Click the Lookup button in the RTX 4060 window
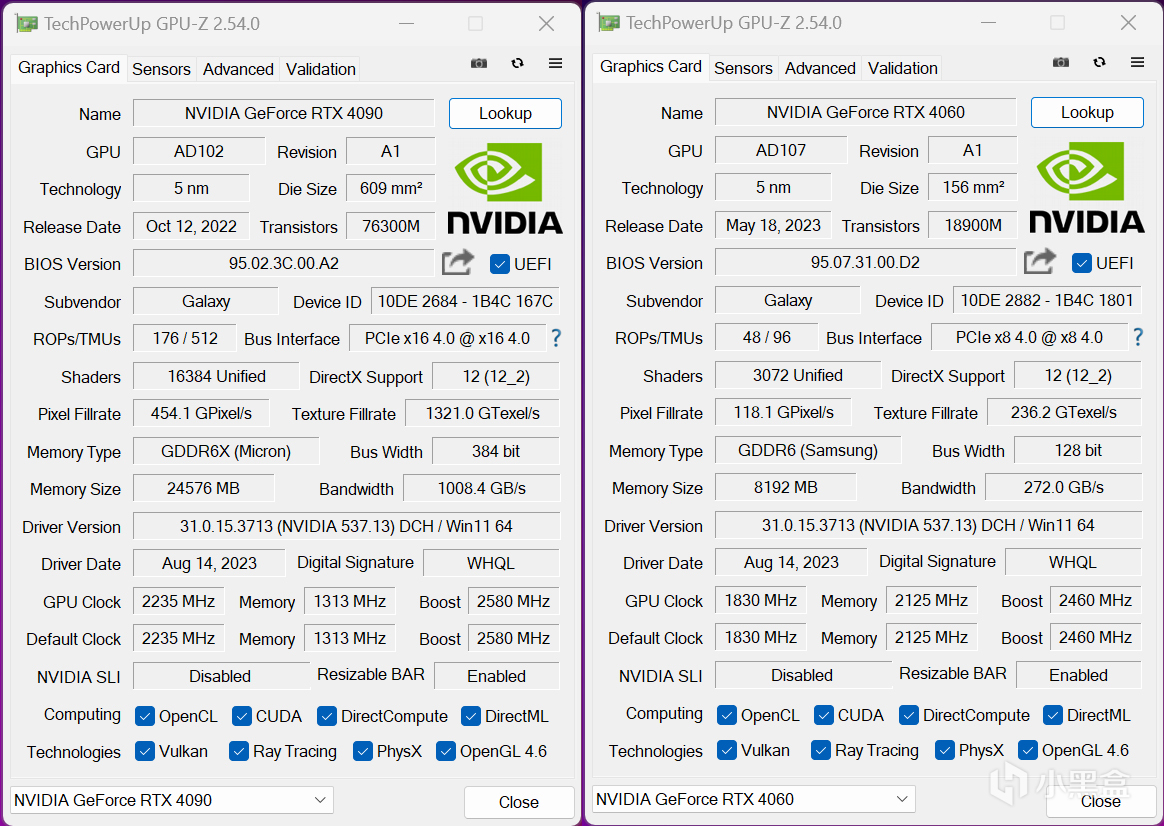This screenshot has height=826, width=1164. (x=1088, y=113)
